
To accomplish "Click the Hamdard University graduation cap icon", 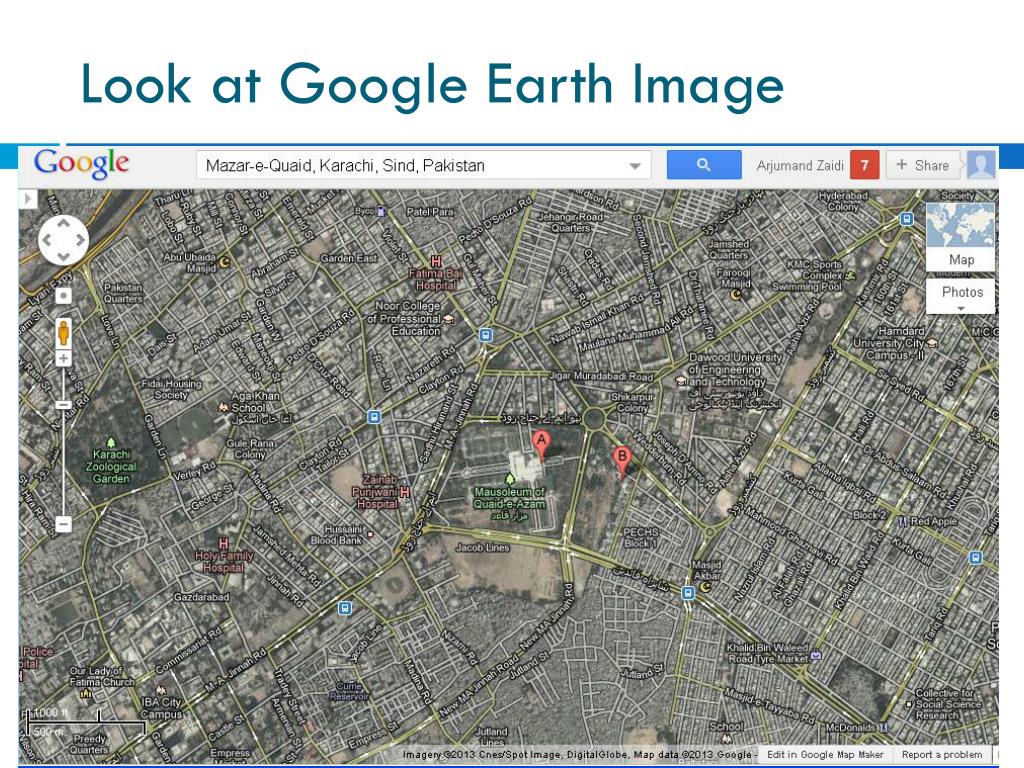I will (x=932, y=344).
